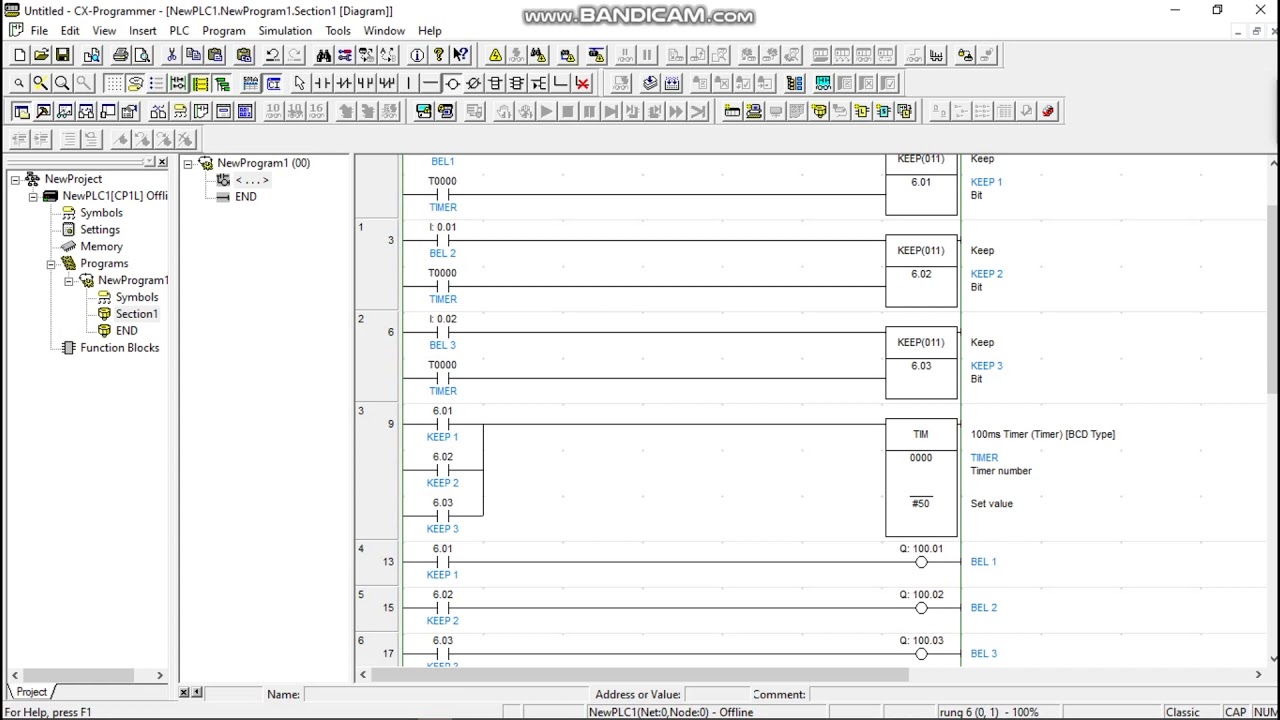The height and width of the screenshot is (720, 1280).
Task: Save the project with diskette icon
Action: [x=63, y=55]
